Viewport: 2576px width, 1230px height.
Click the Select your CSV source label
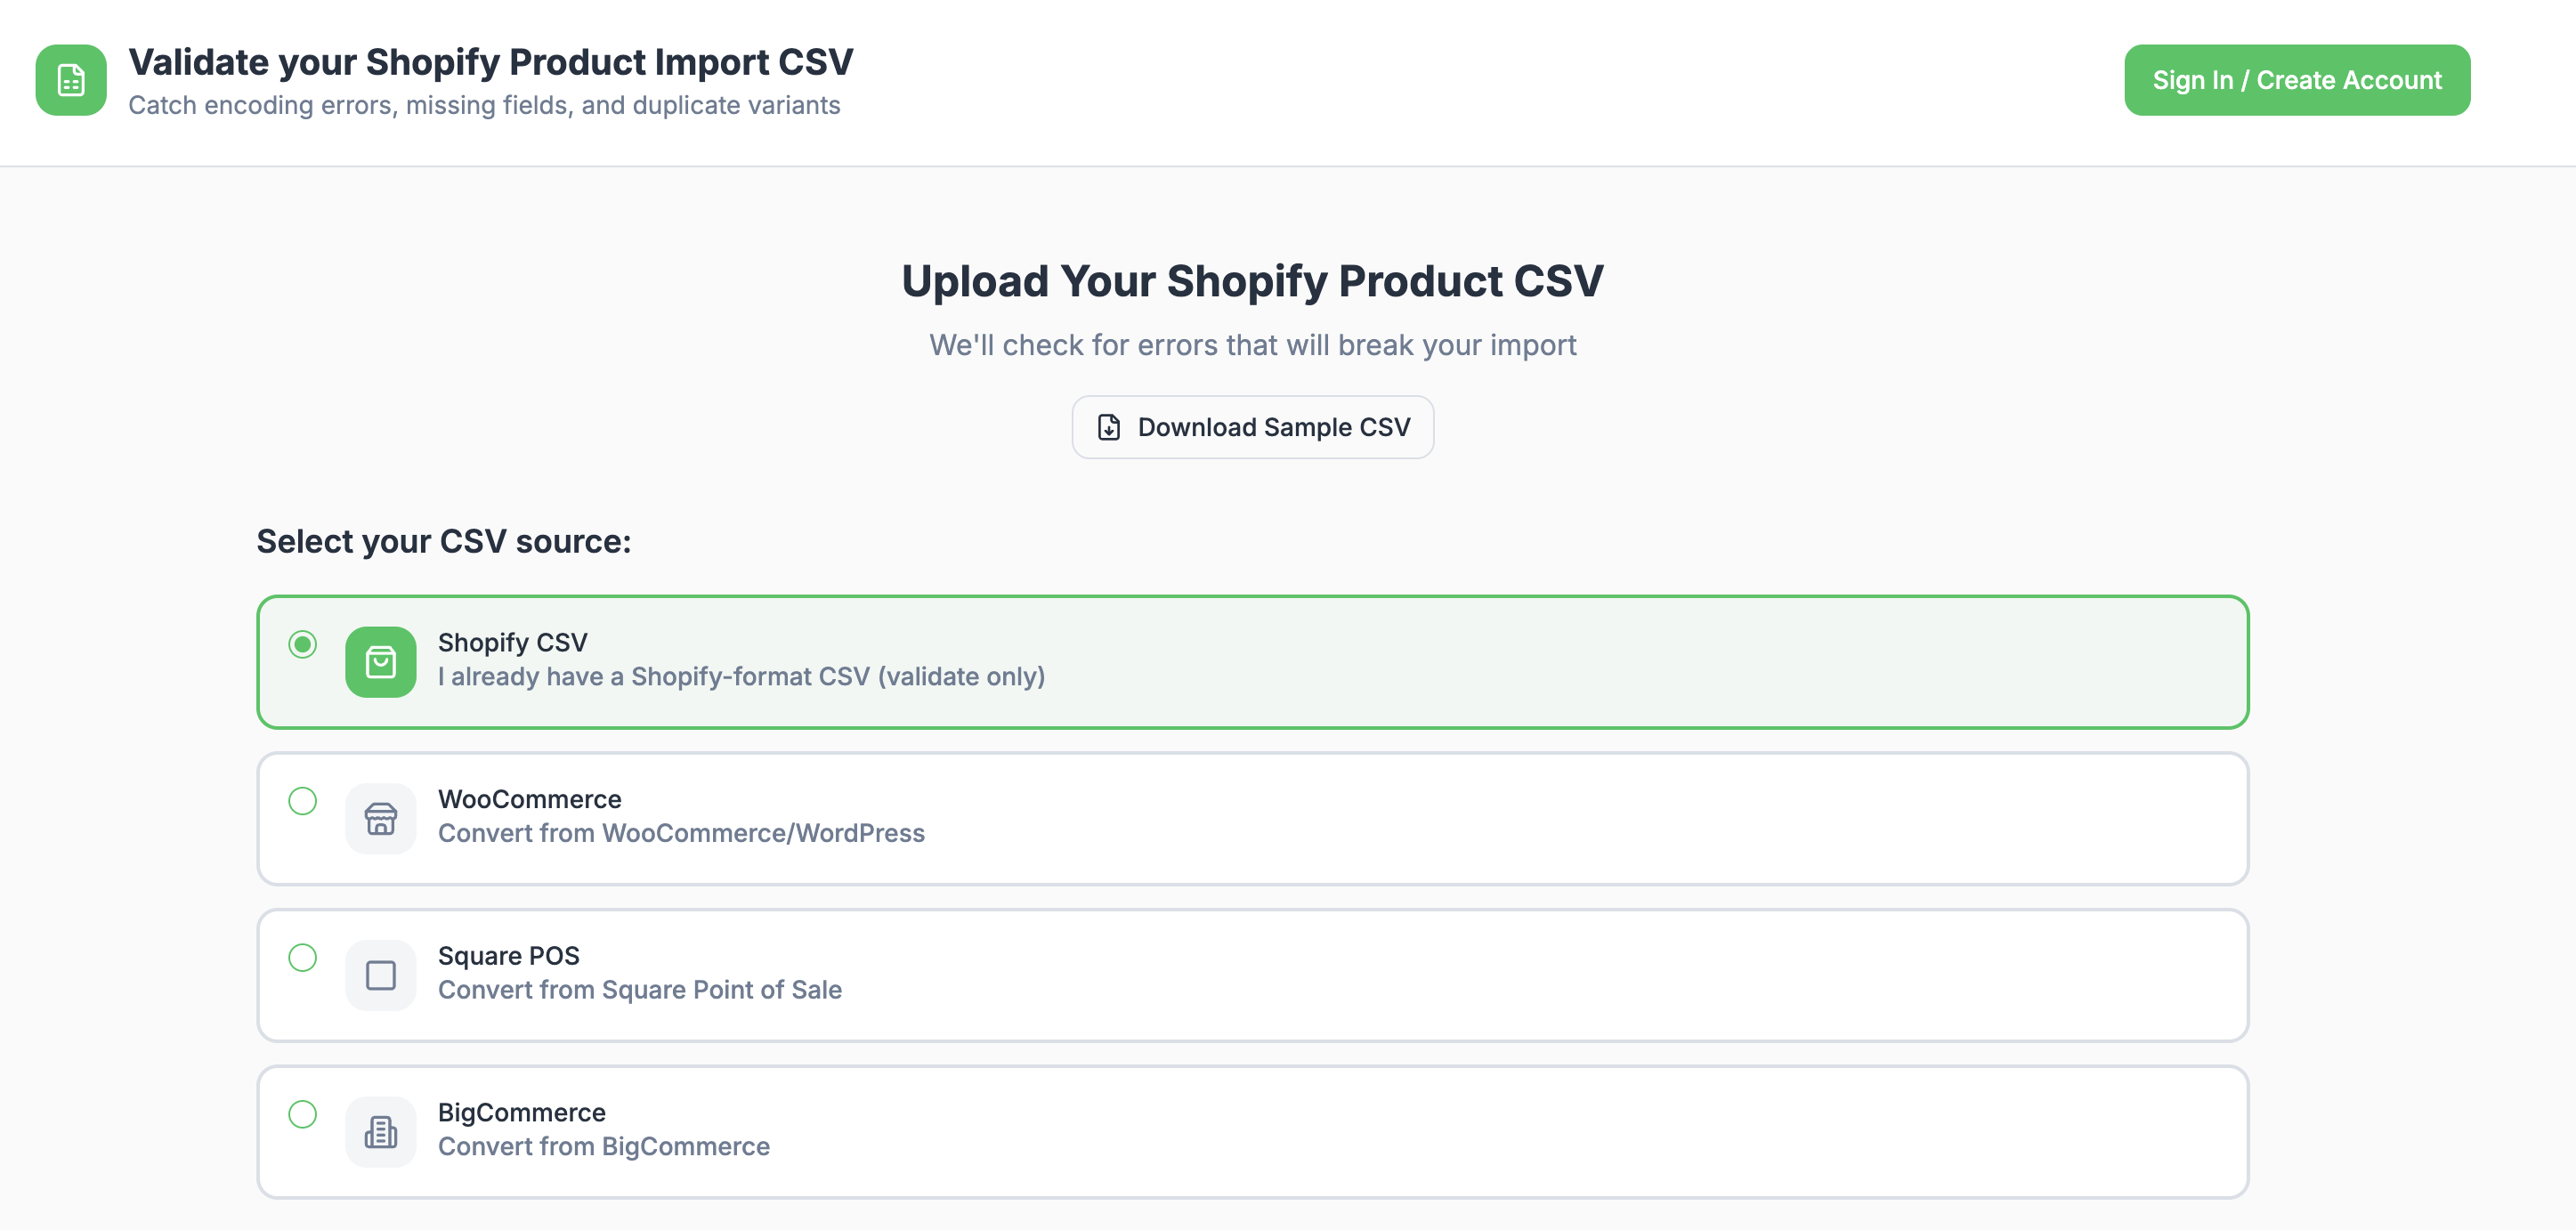(x=444, y=540)
